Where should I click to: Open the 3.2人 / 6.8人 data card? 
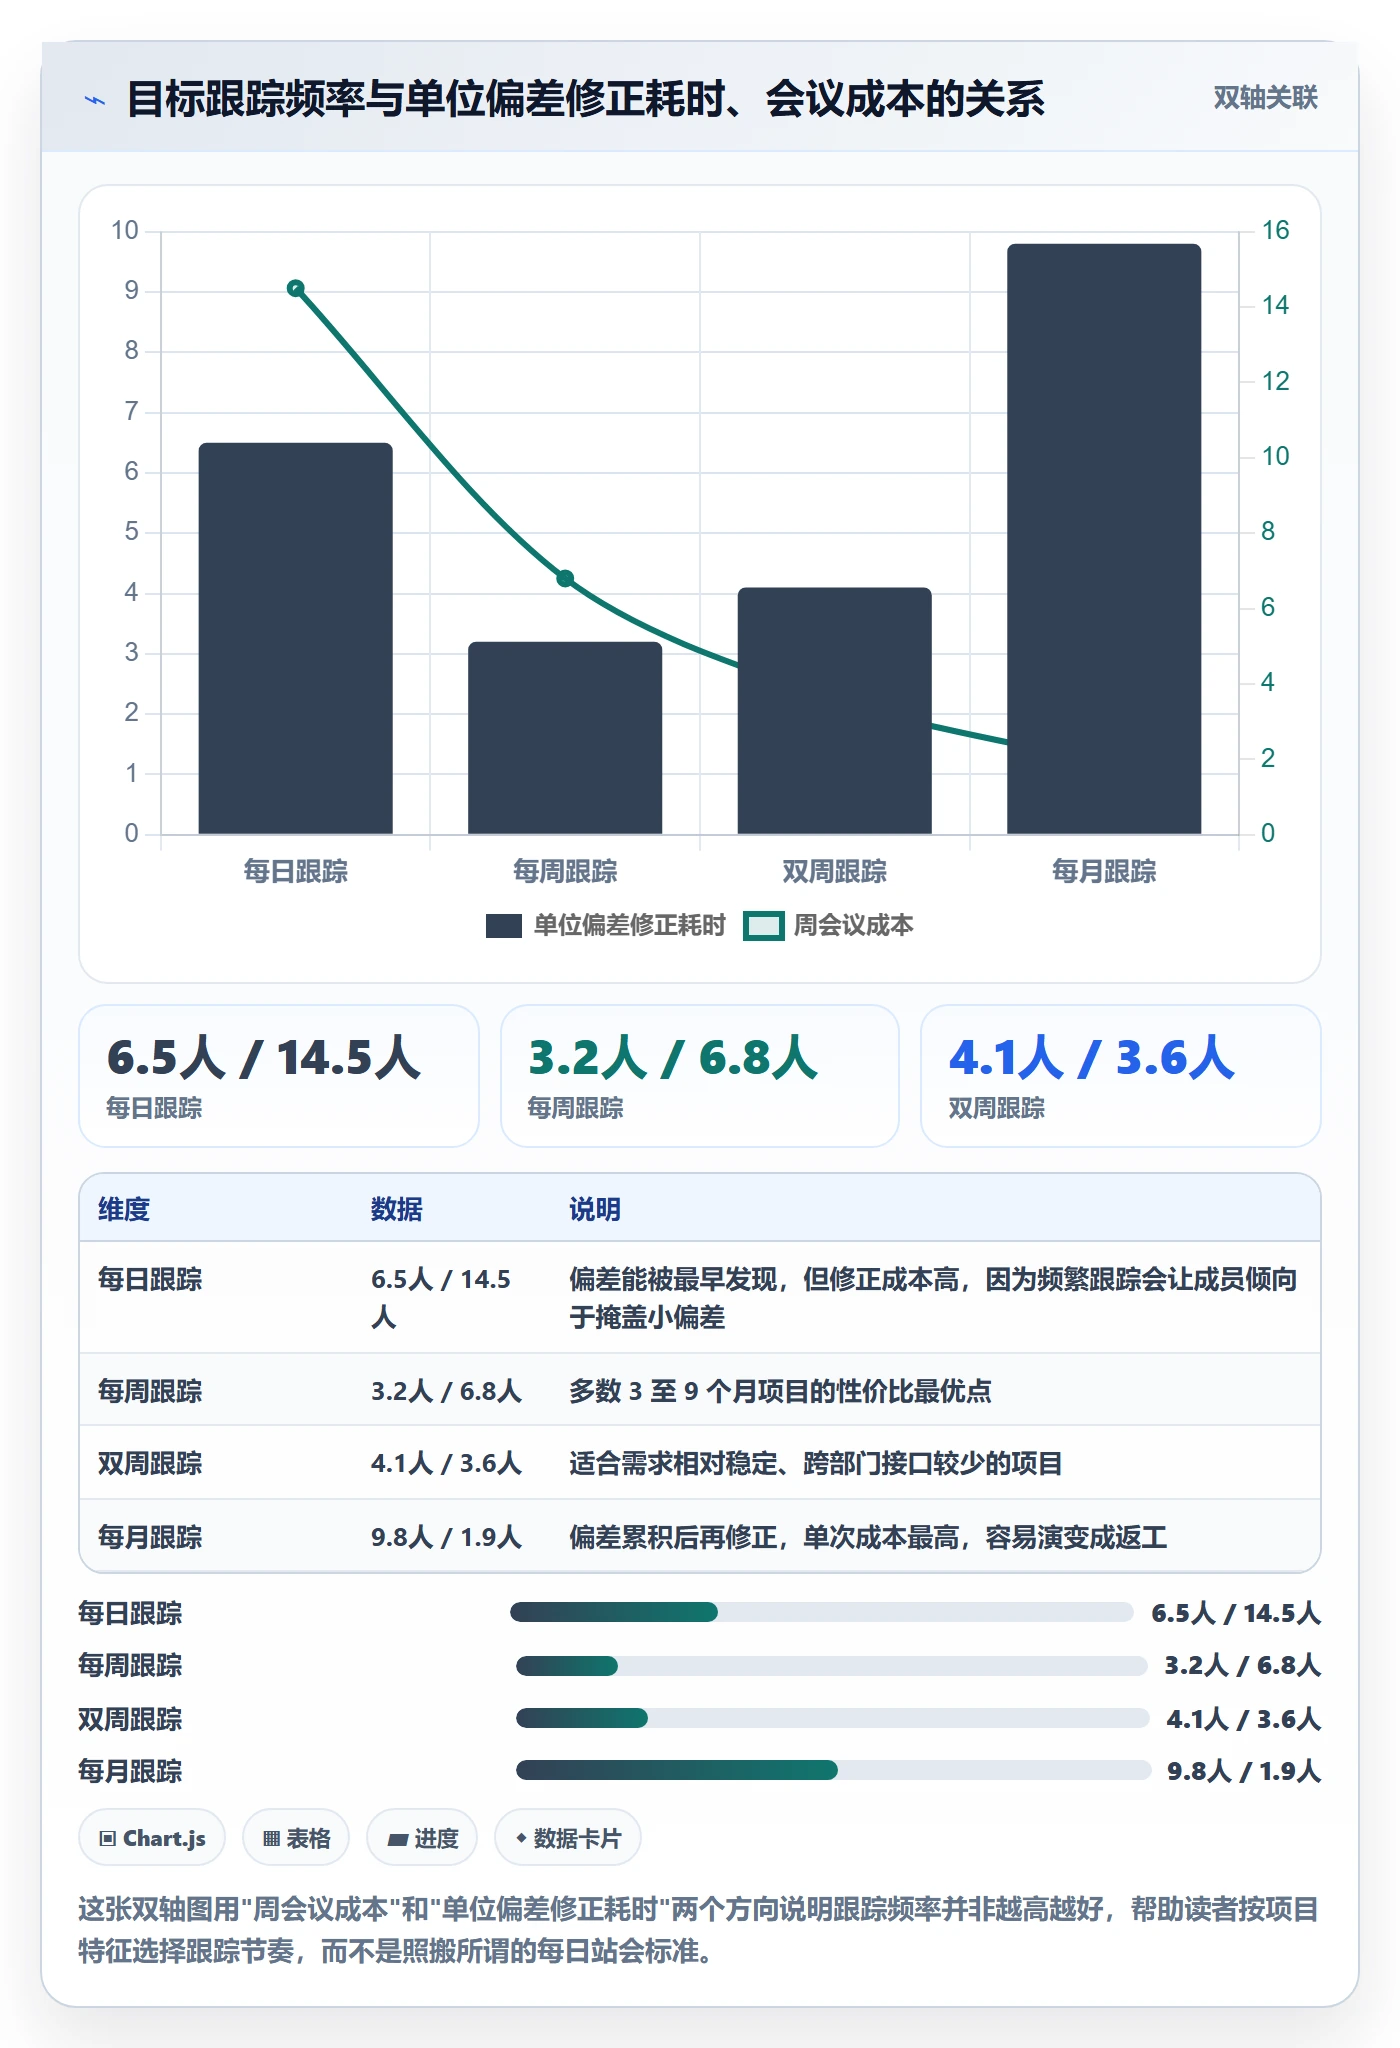(700, 1076)
